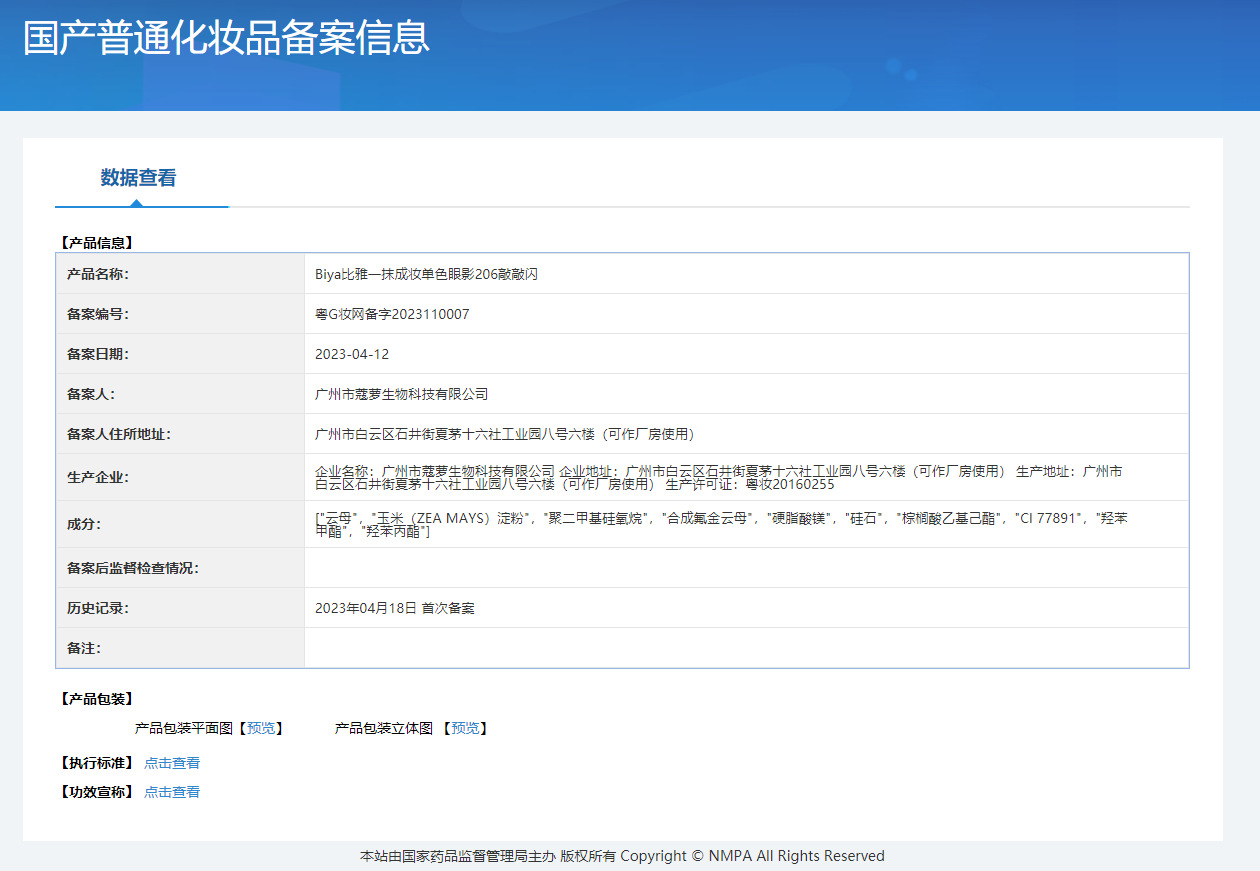Click the 【产品信息】 section heading
The width and height of the screenshot is (1260, 871).
[x=96, y=242]
